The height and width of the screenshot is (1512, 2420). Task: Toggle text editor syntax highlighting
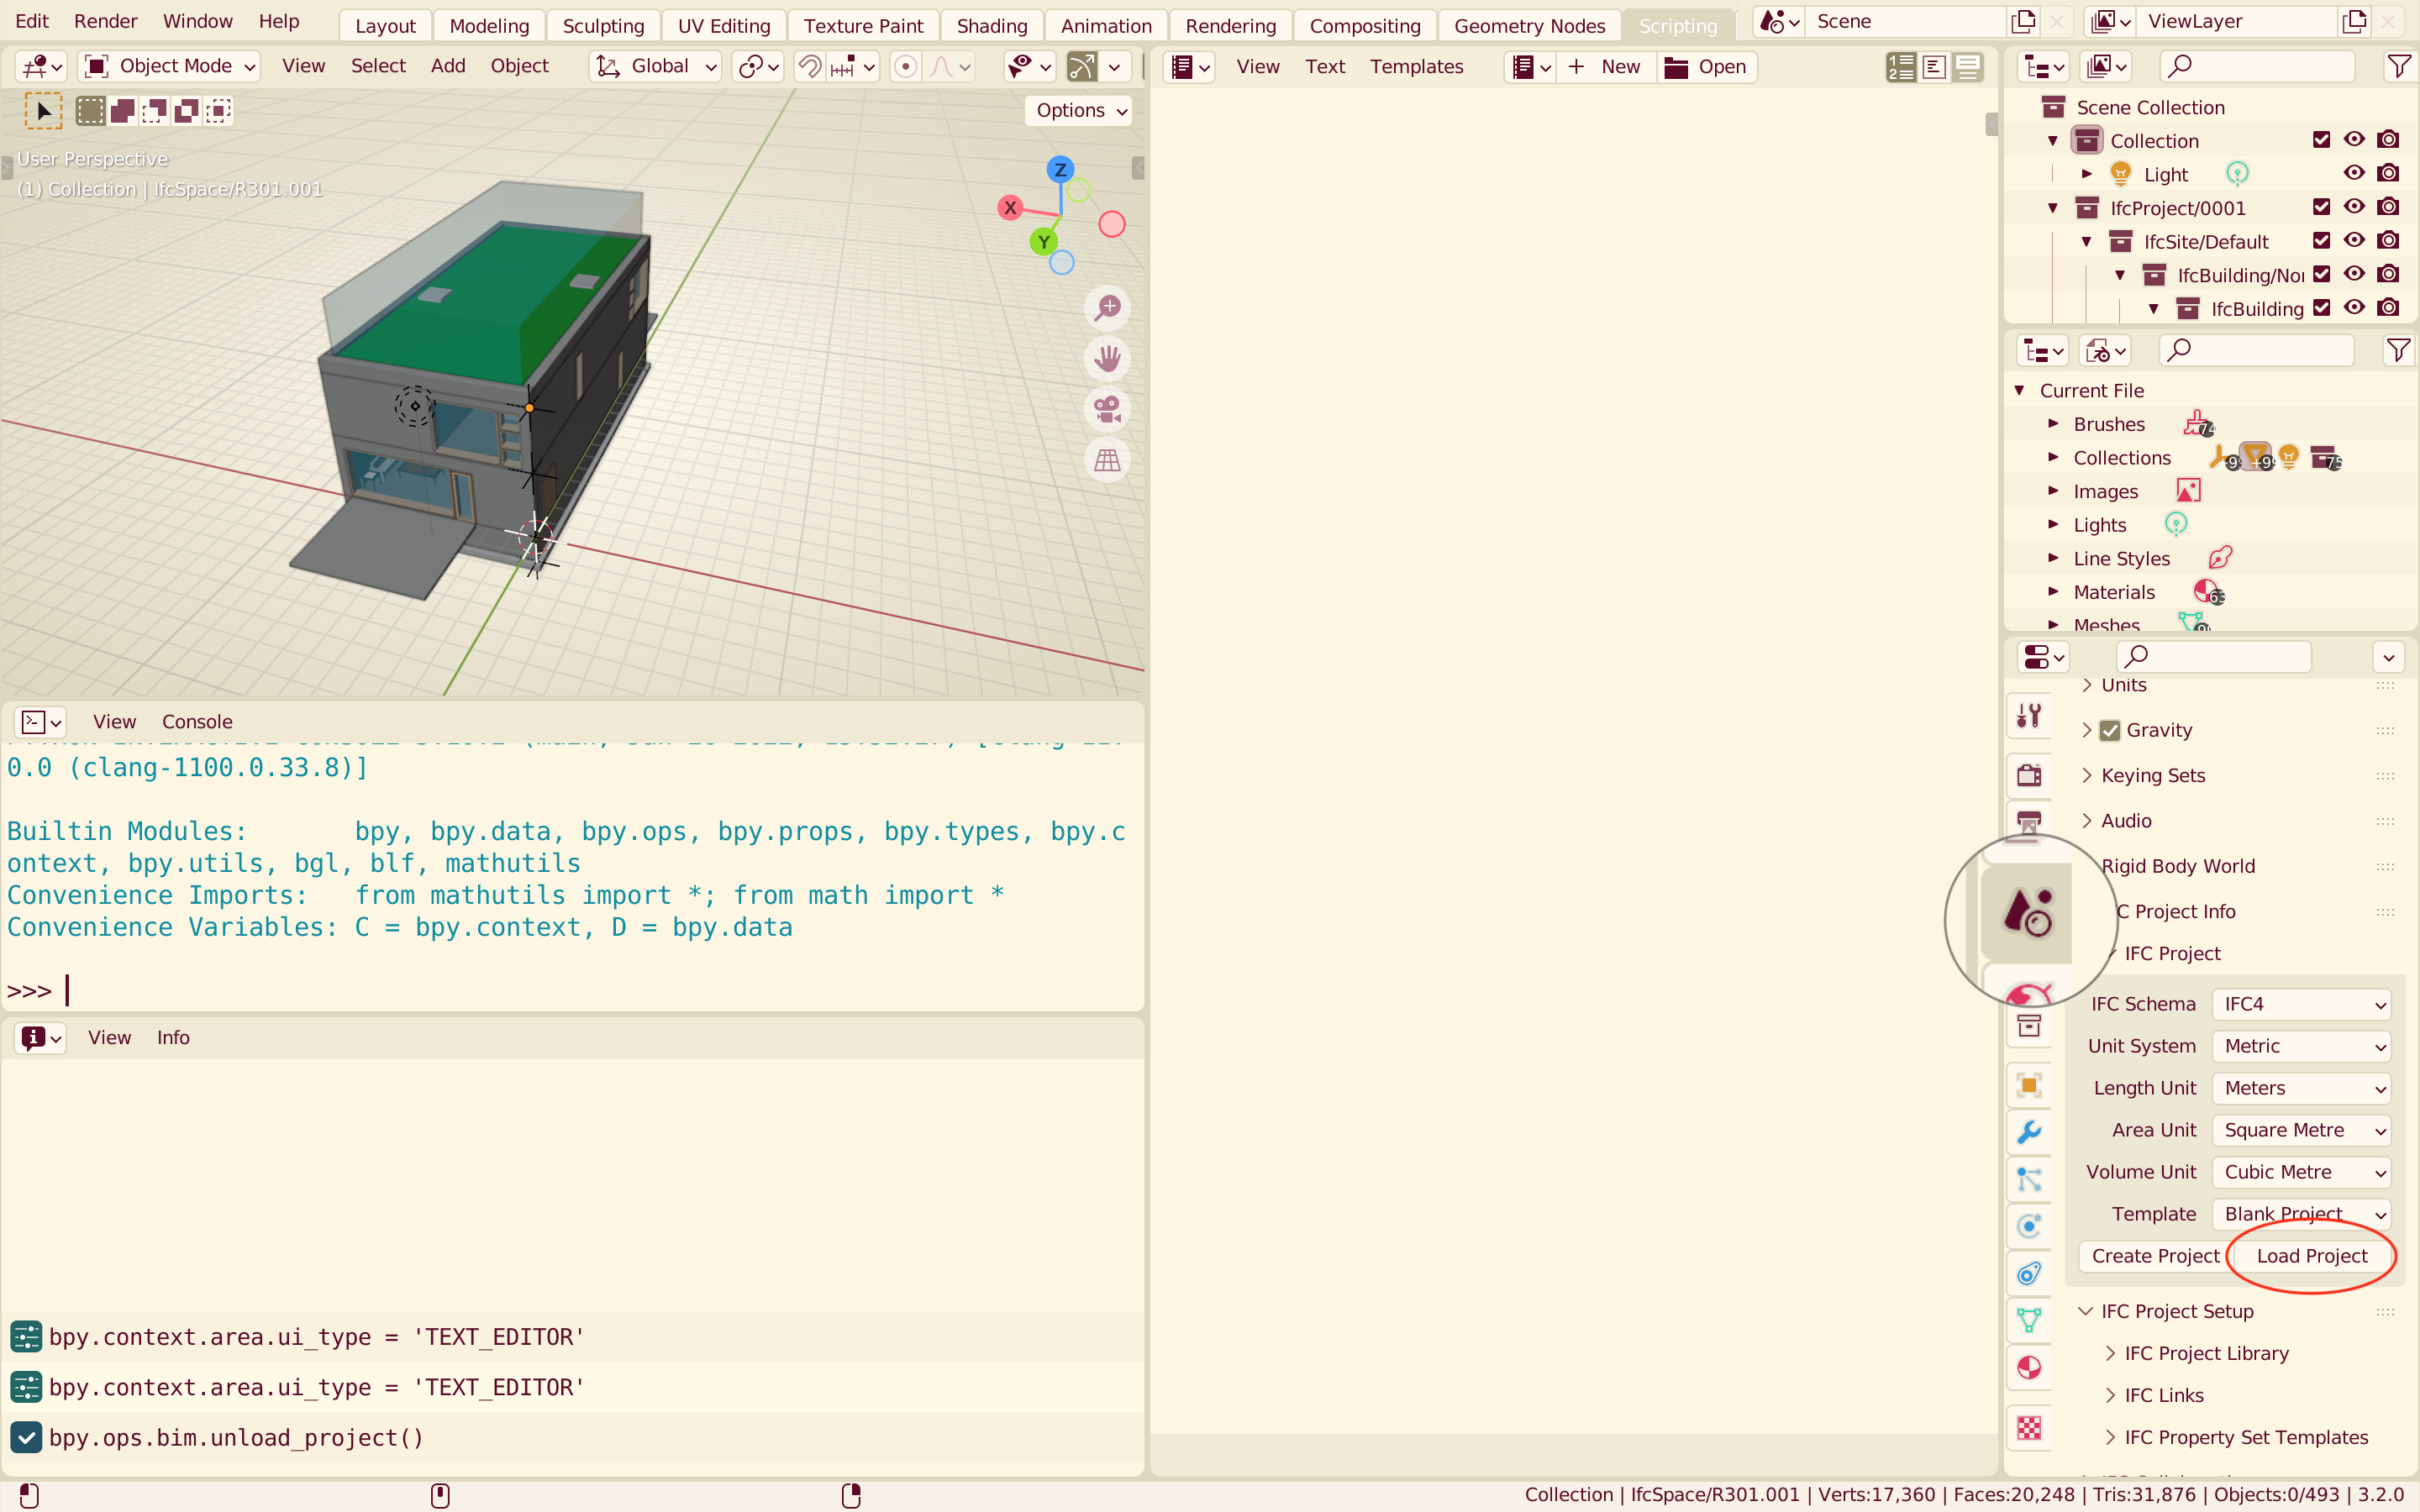1967,67
